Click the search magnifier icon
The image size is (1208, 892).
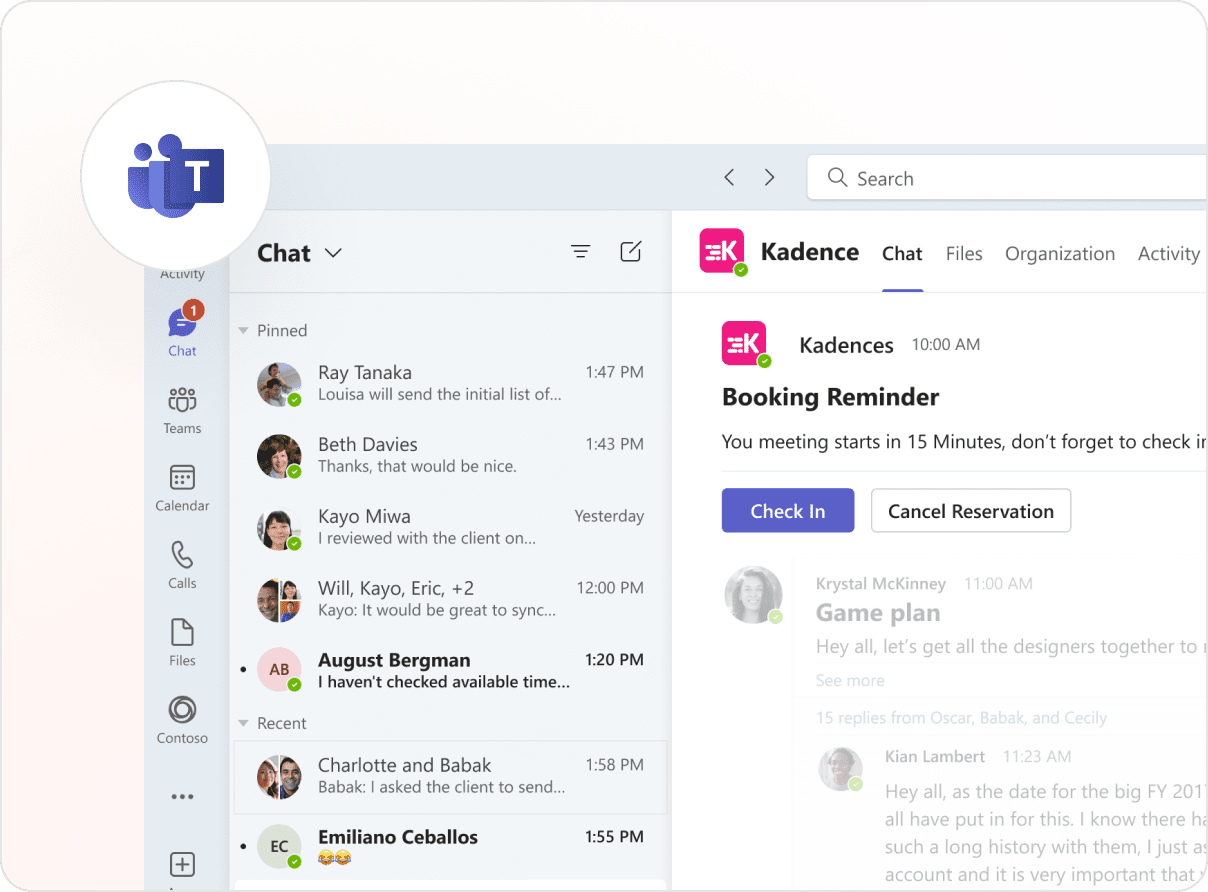[x=837, y=178]
